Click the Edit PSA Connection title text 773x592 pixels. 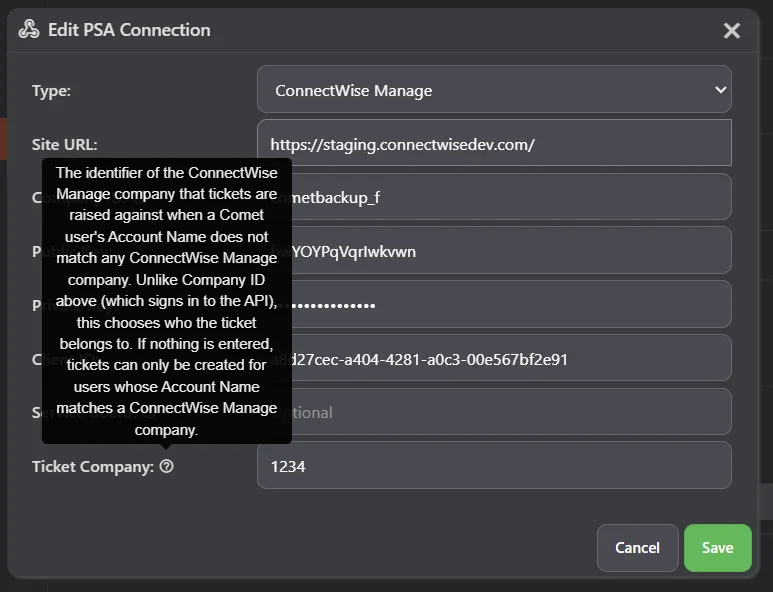[129, 30]
